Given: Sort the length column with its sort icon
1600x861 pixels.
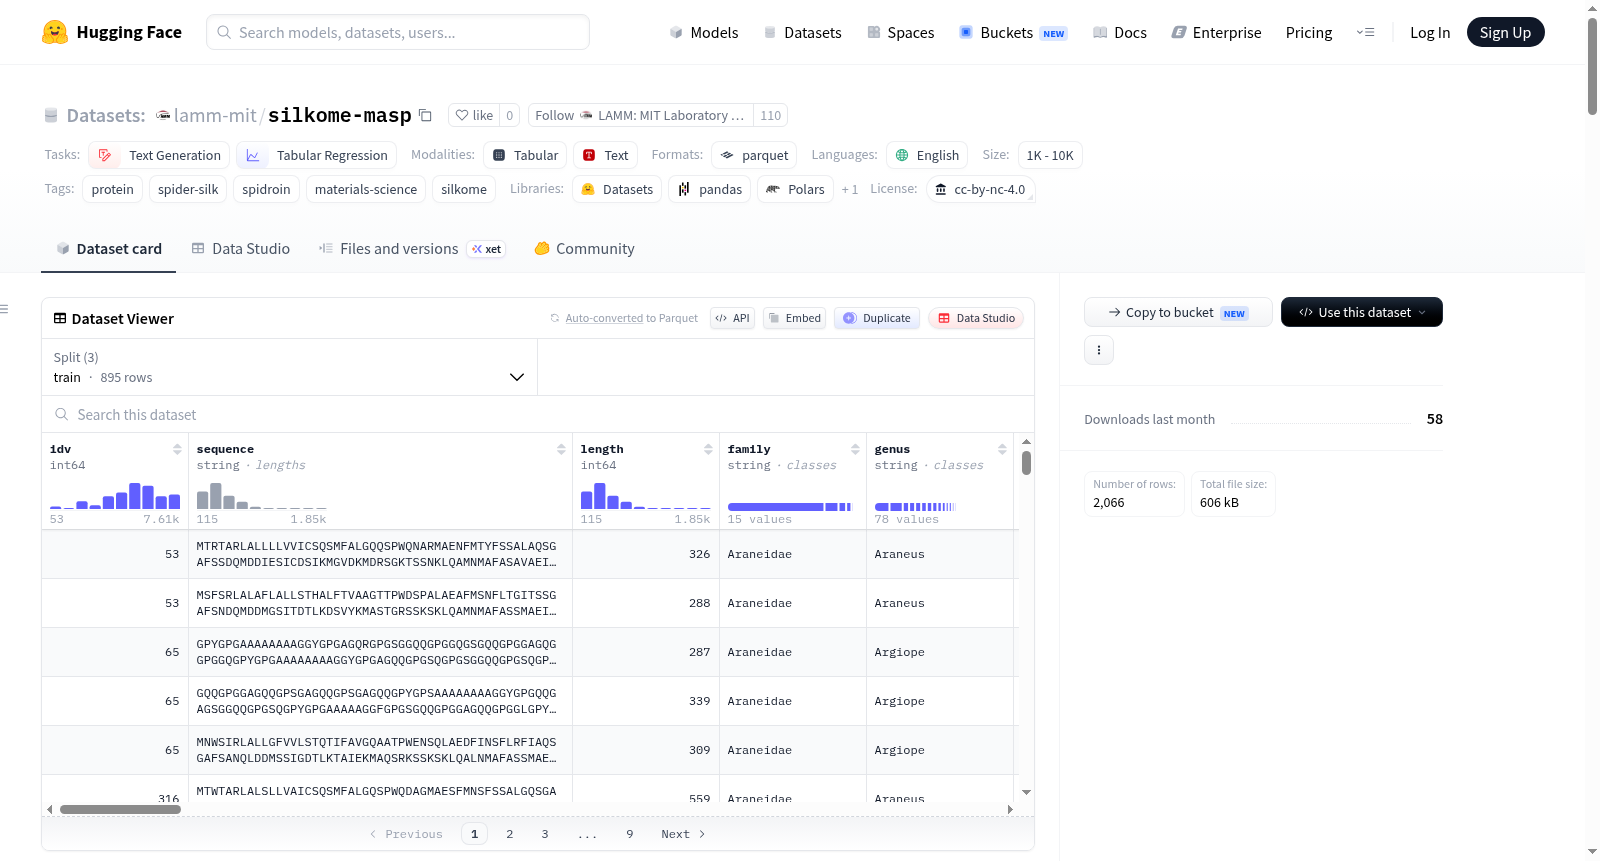Looking at the screenshot, I should pos(708,449).
